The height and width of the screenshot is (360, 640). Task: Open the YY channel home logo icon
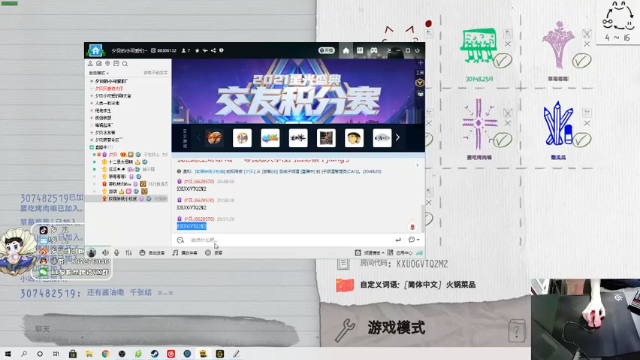pos(96,51)
